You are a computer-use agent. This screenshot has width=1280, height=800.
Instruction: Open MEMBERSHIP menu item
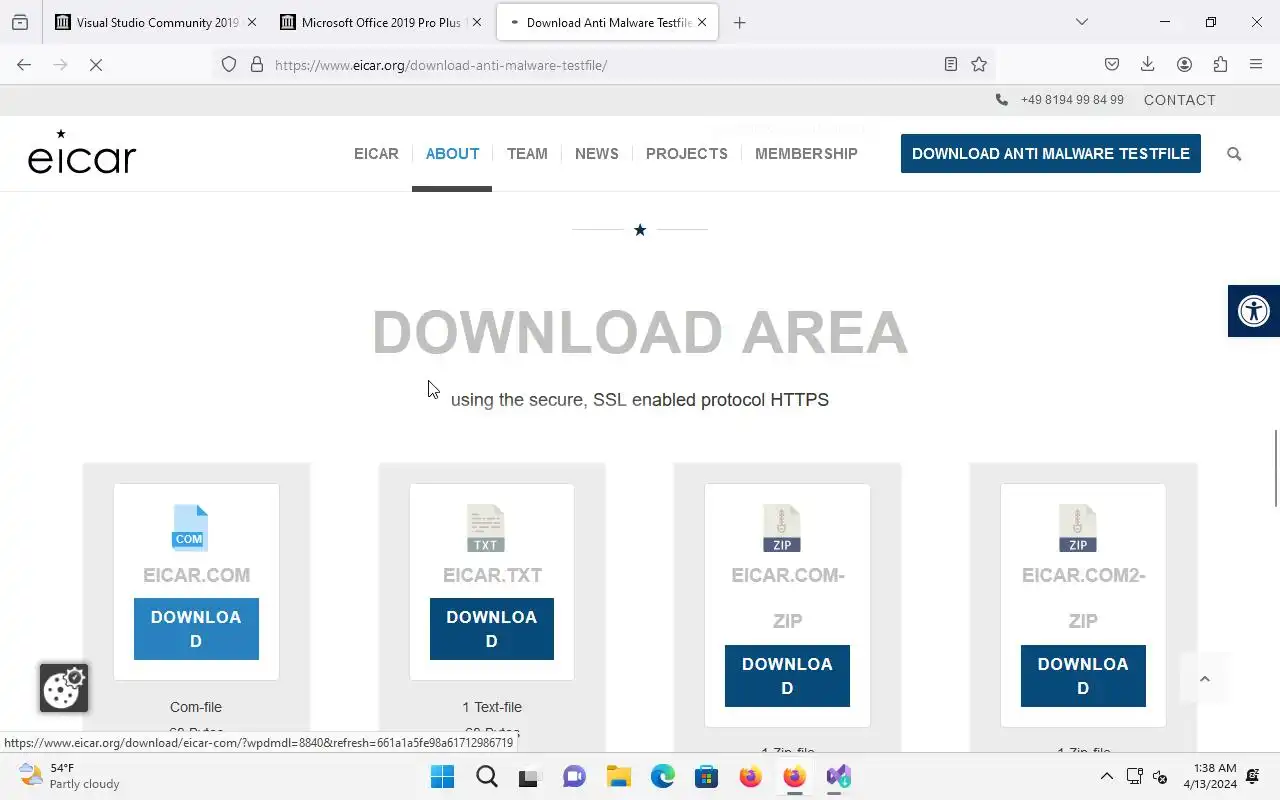click(806, 154)
